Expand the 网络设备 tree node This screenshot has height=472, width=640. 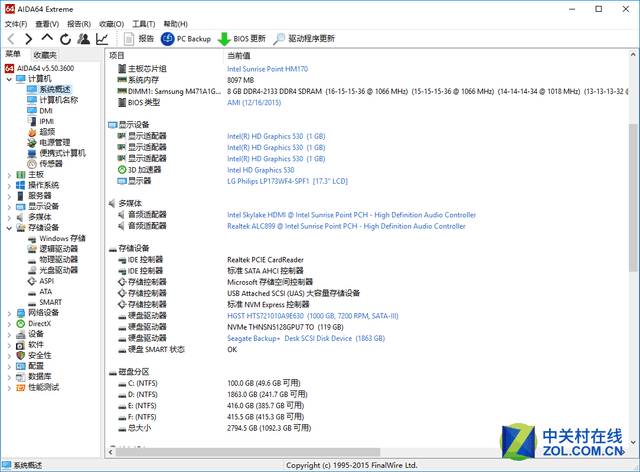pos(9,313)
